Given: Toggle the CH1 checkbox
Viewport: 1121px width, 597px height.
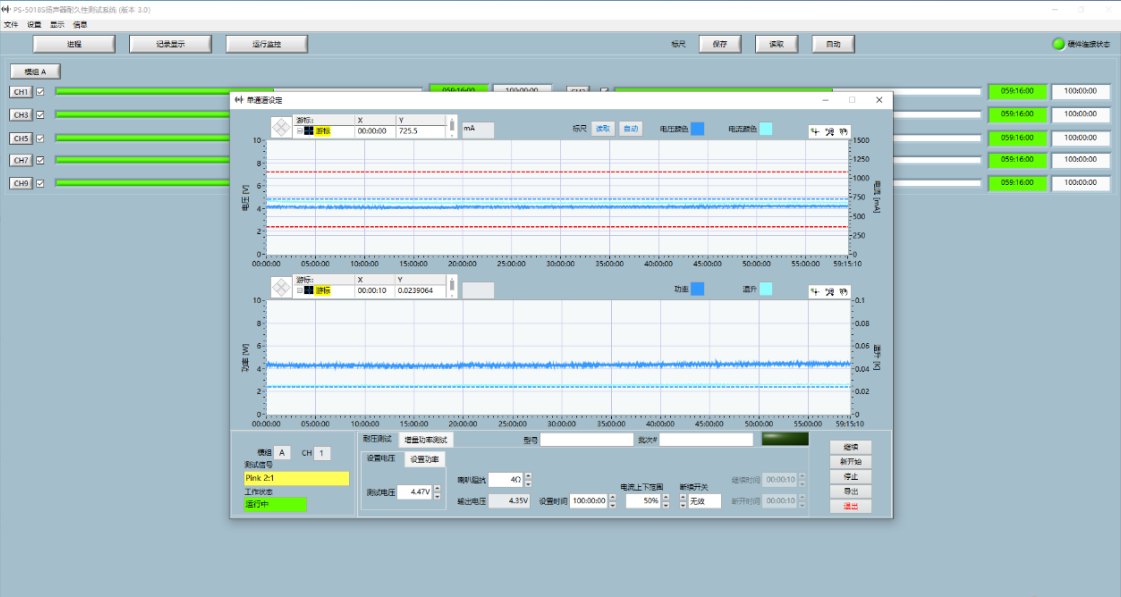Looking at the screenshot, I should (x=41, y=92).
